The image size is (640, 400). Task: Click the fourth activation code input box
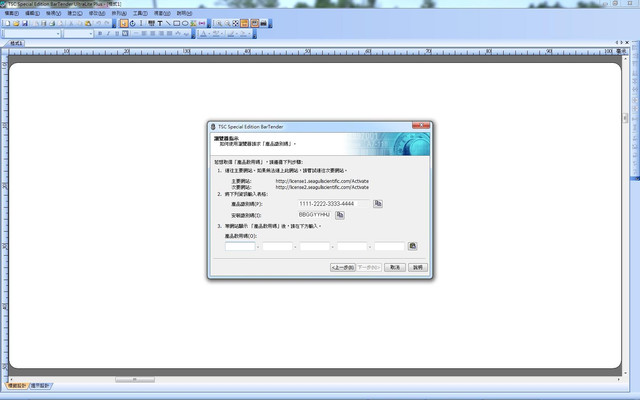coord(352,246)
